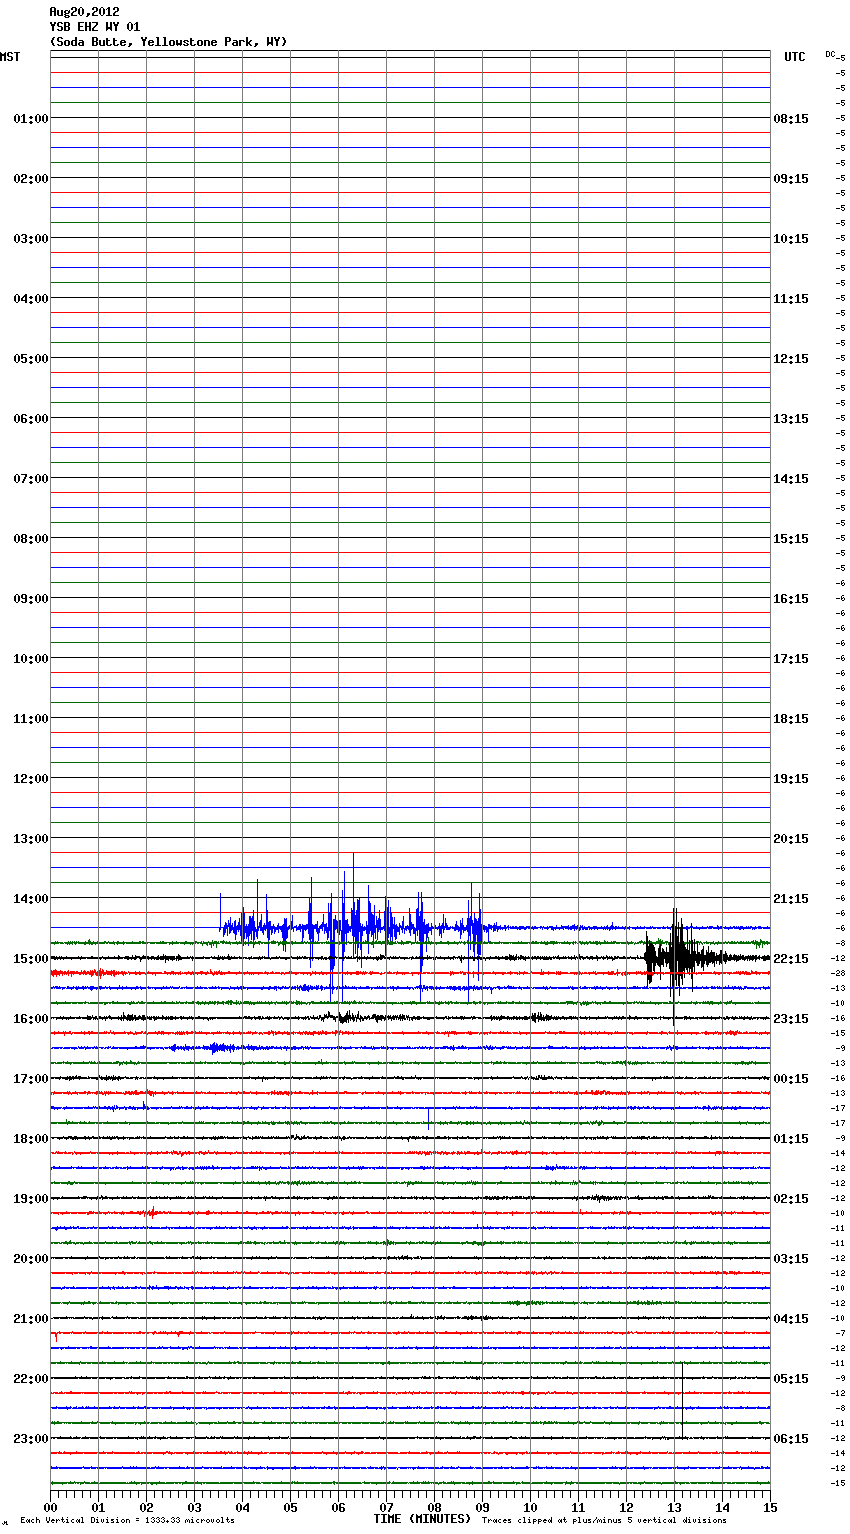Click minute 08 on the bottom axis
This screenshot has height=1534, width=850.
(434, 1507)
